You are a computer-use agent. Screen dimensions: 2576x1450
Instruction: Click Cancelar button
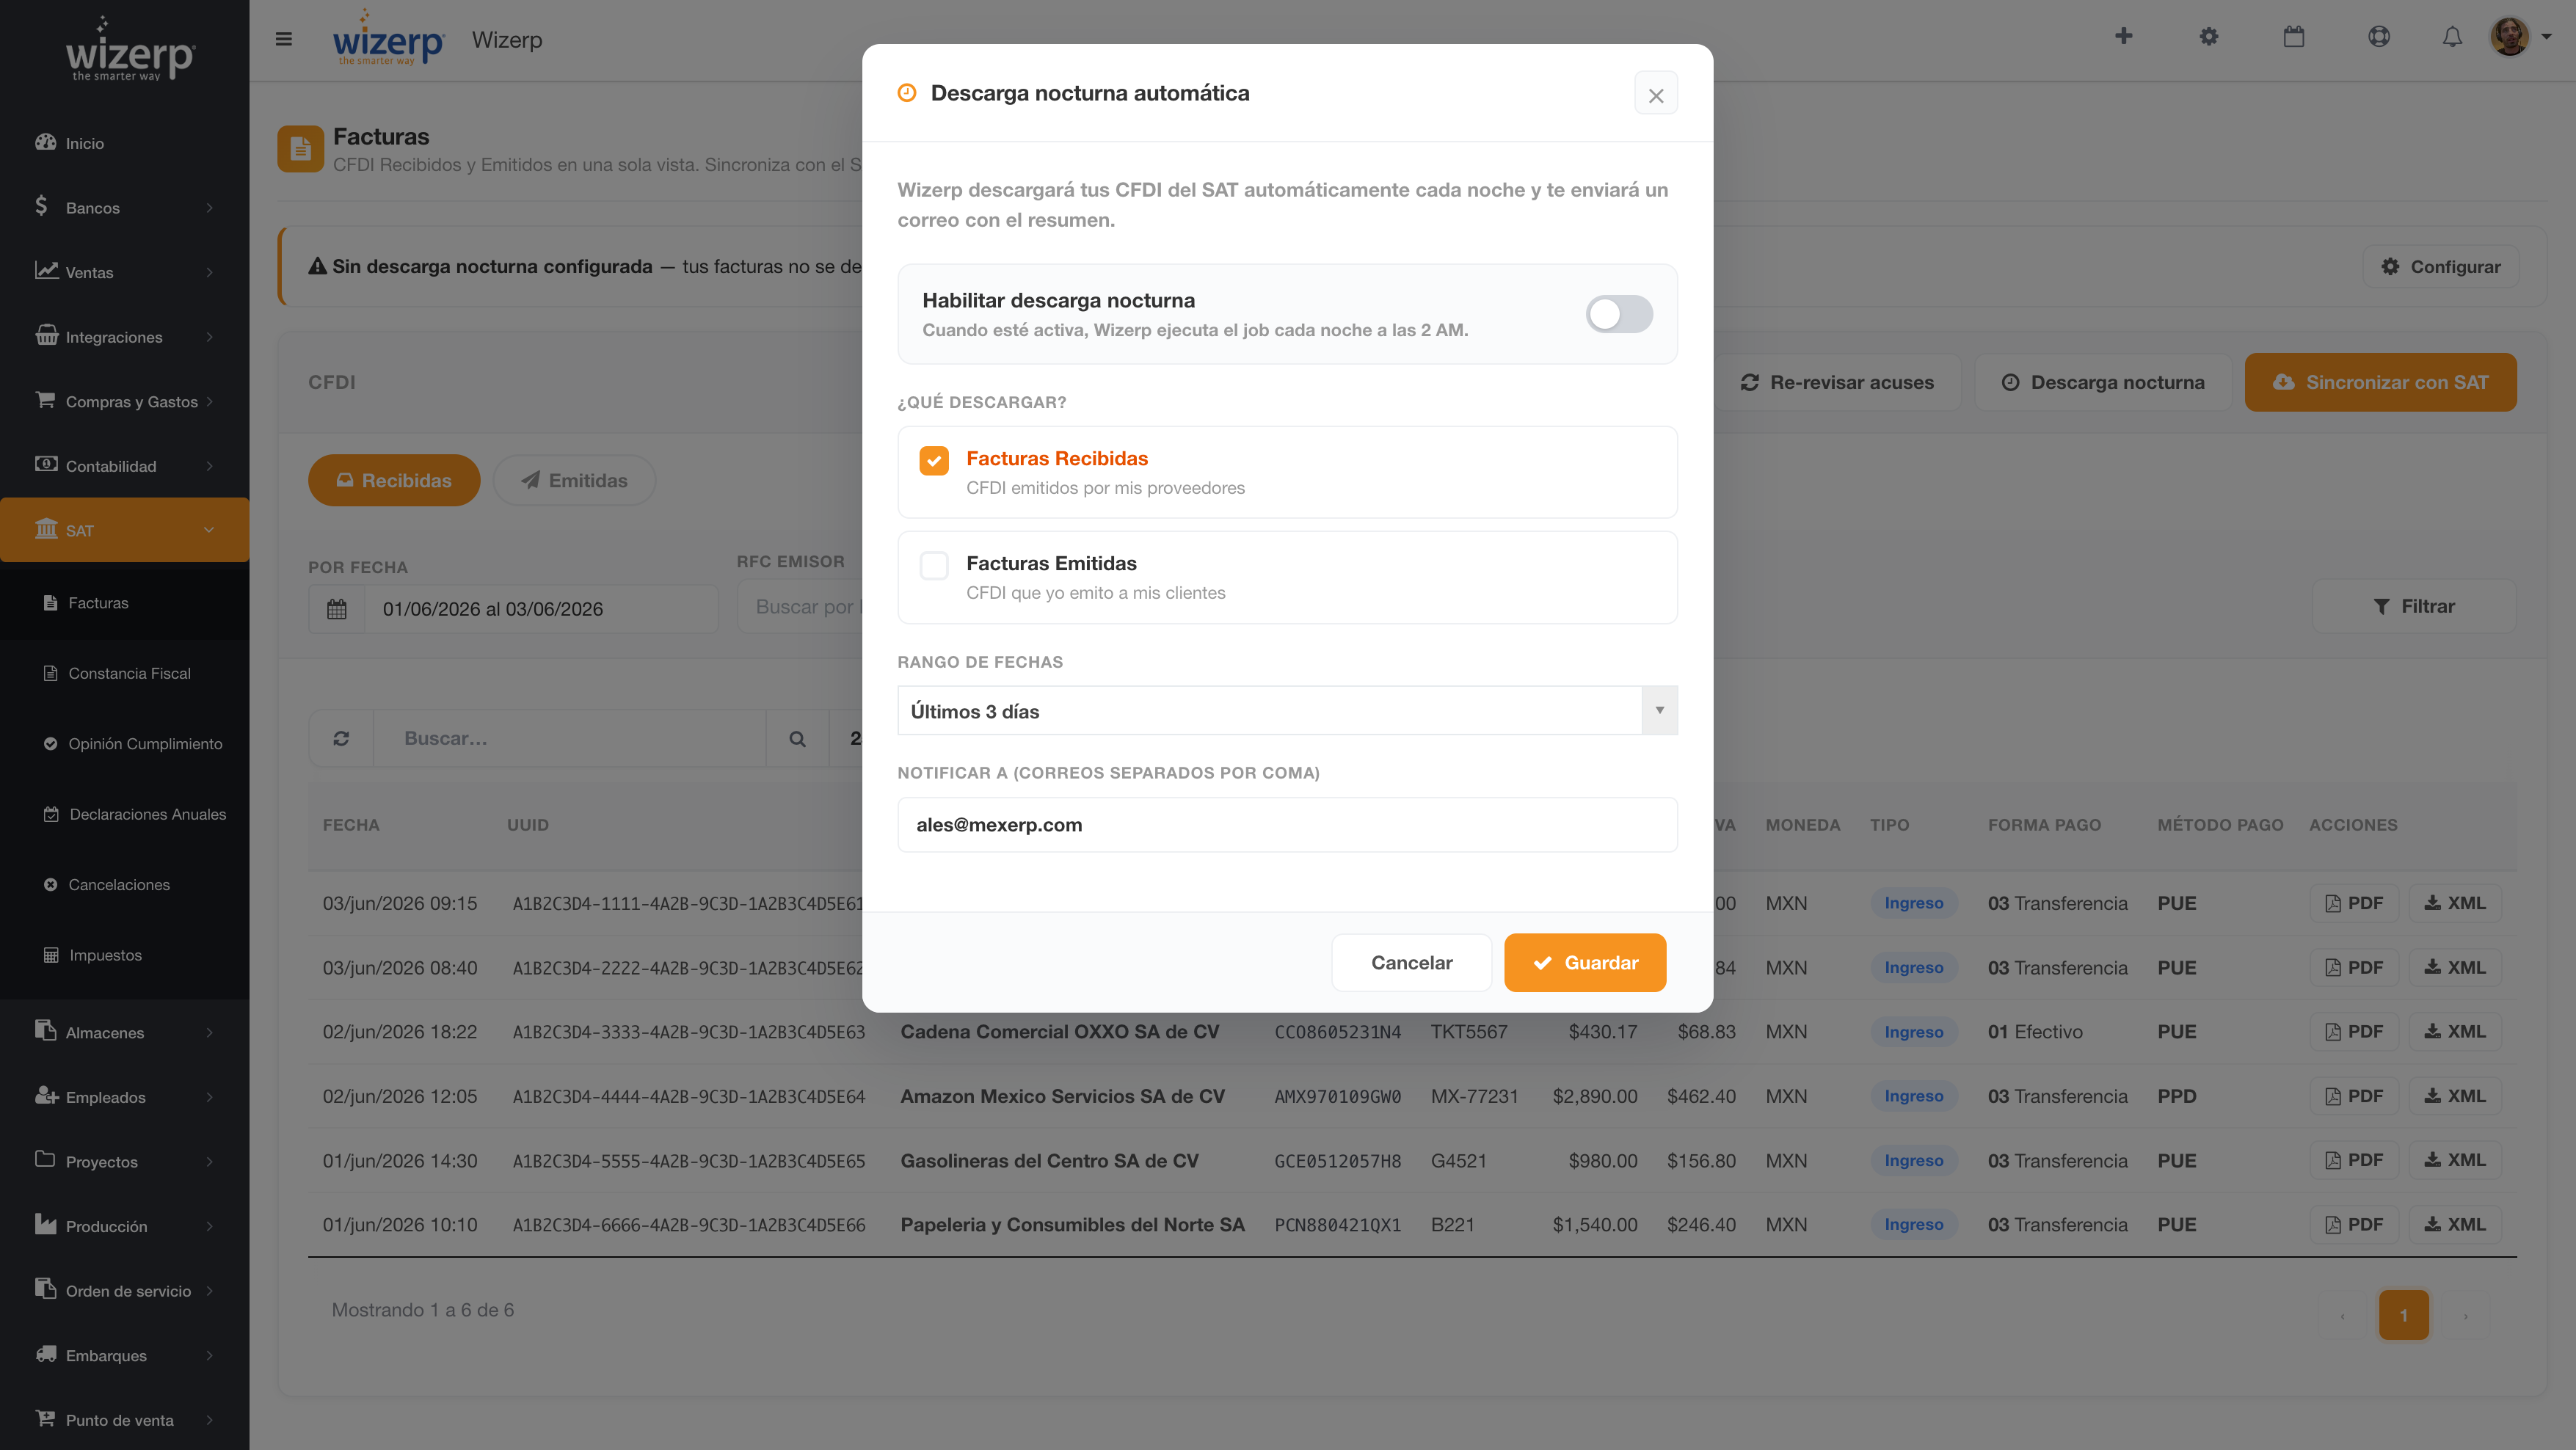(x=1411, y=963)
